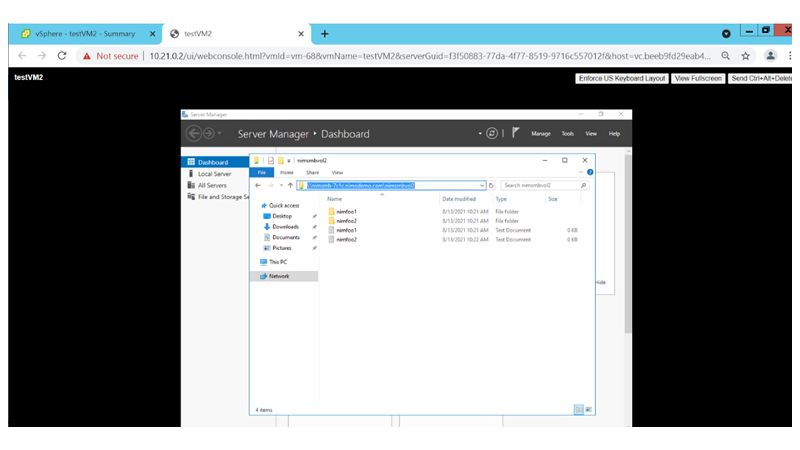The image size is (800, 450).
Task: Click the browser URL address field
Action: (430, 56)
